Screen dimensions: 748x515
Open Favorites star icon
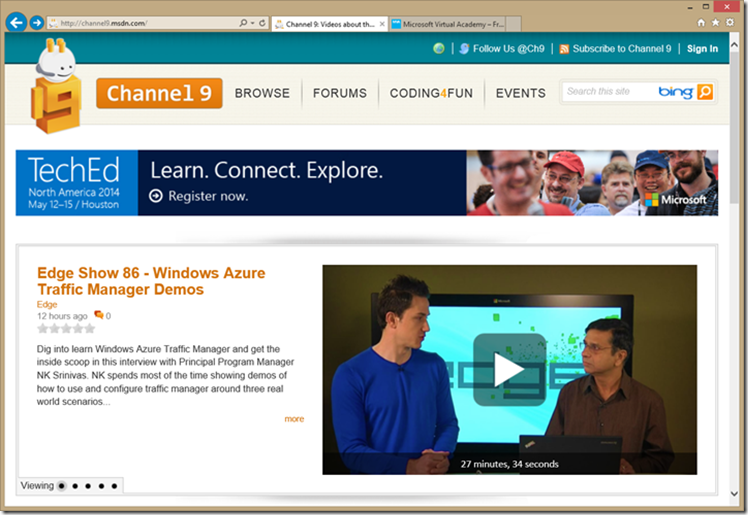tap(715, 22)
